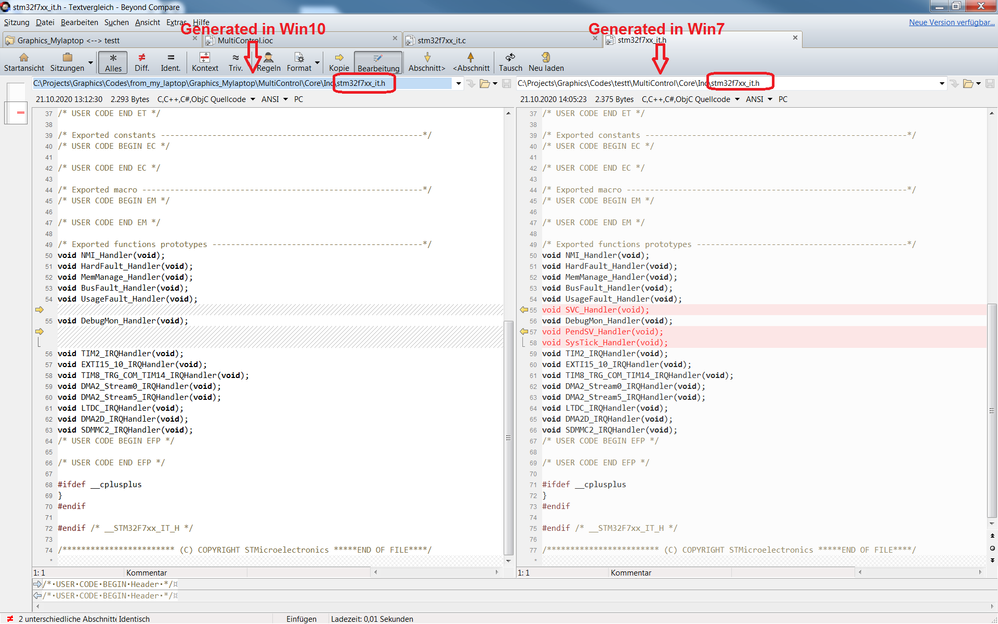The image size is (998, 624).
Task: Open the Bearbeiten menu
Action: (80, 22)
